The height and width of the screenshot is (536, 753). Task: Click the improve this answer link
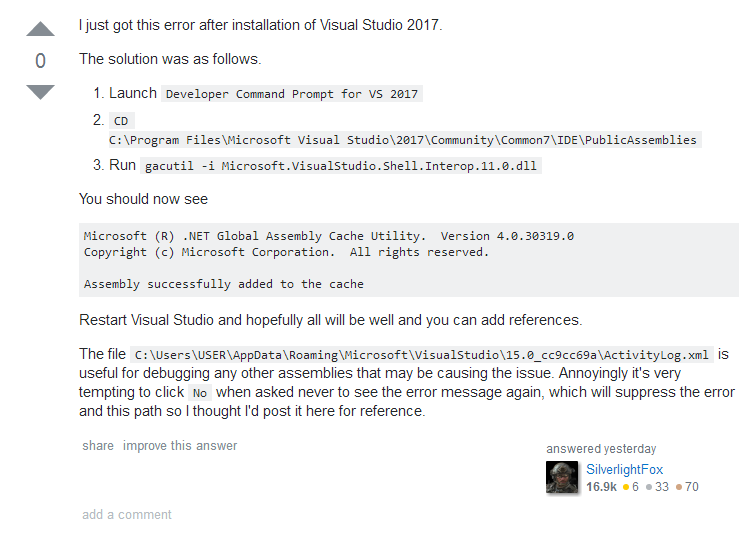point(180,445)
